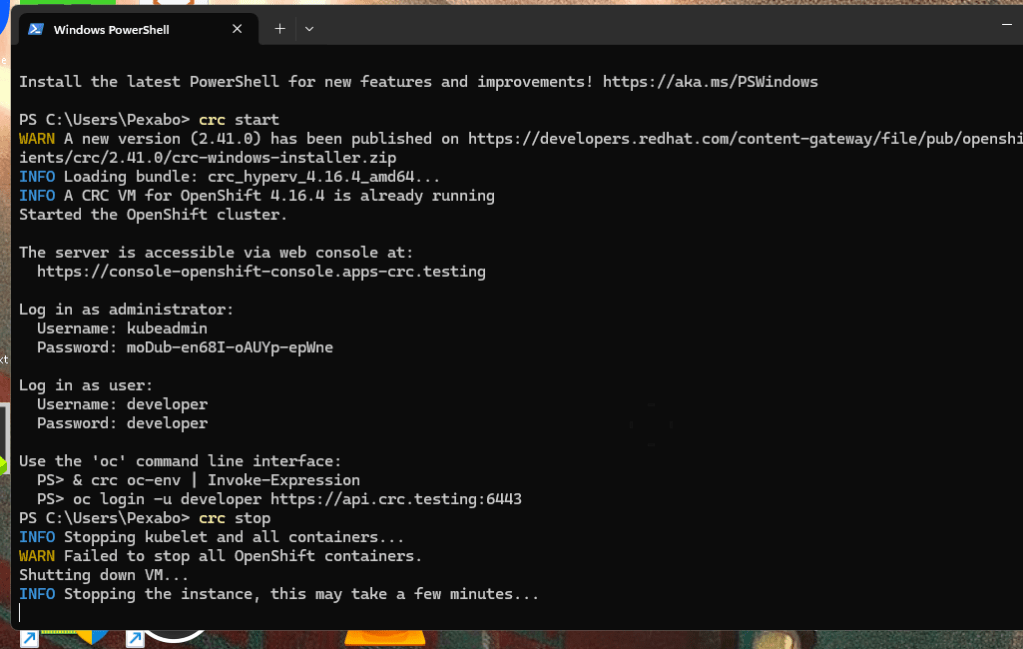
Task: Click the developers.redhat.com download URL
Action: coord(745,139)
